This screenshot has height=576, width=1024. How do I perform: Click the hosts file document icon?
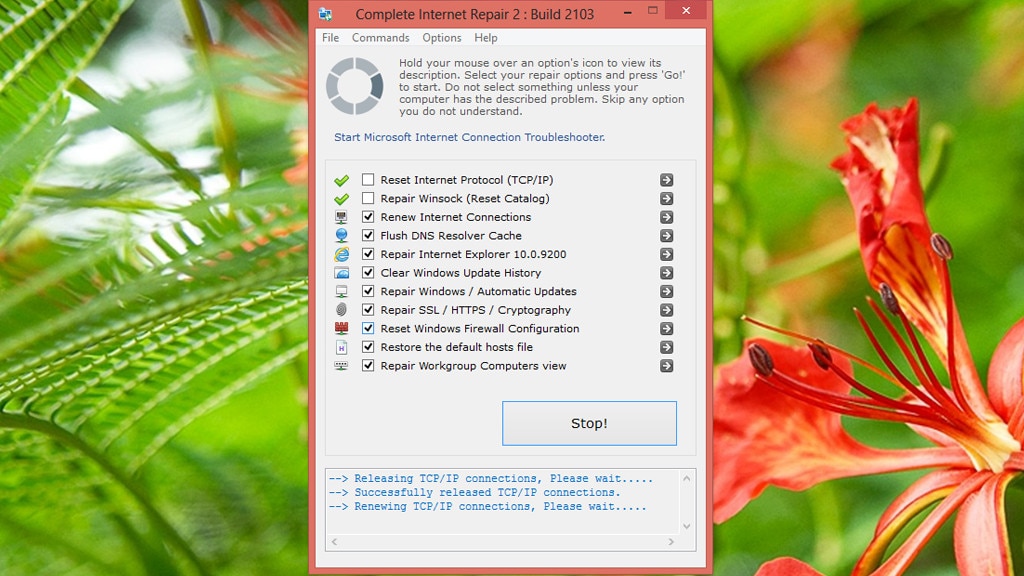tap(341, 347)
